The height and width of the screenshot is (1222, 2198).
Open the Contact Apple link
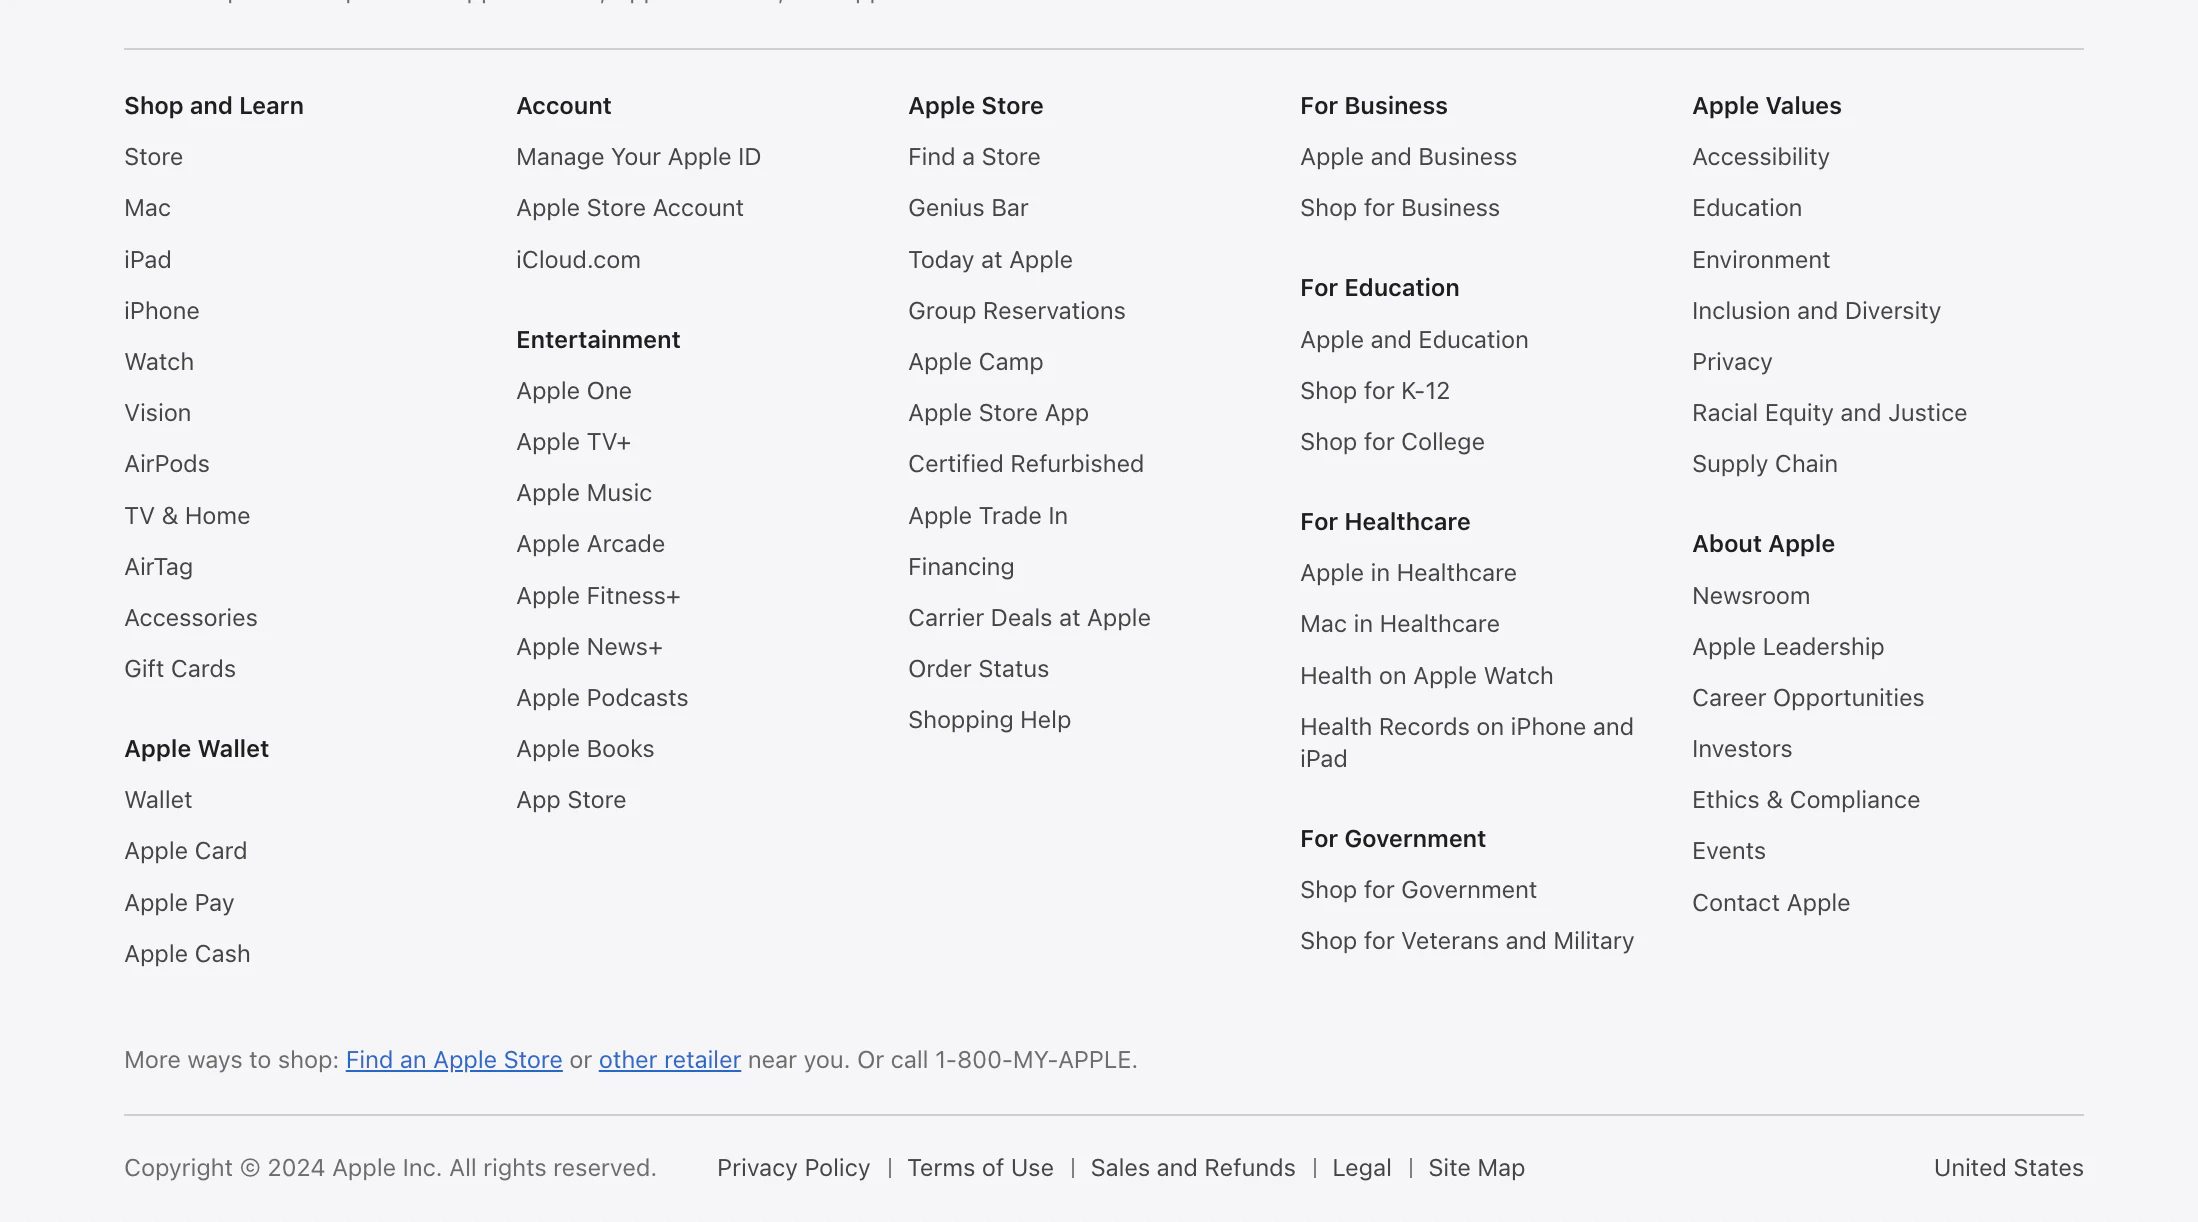(1771, 903)
